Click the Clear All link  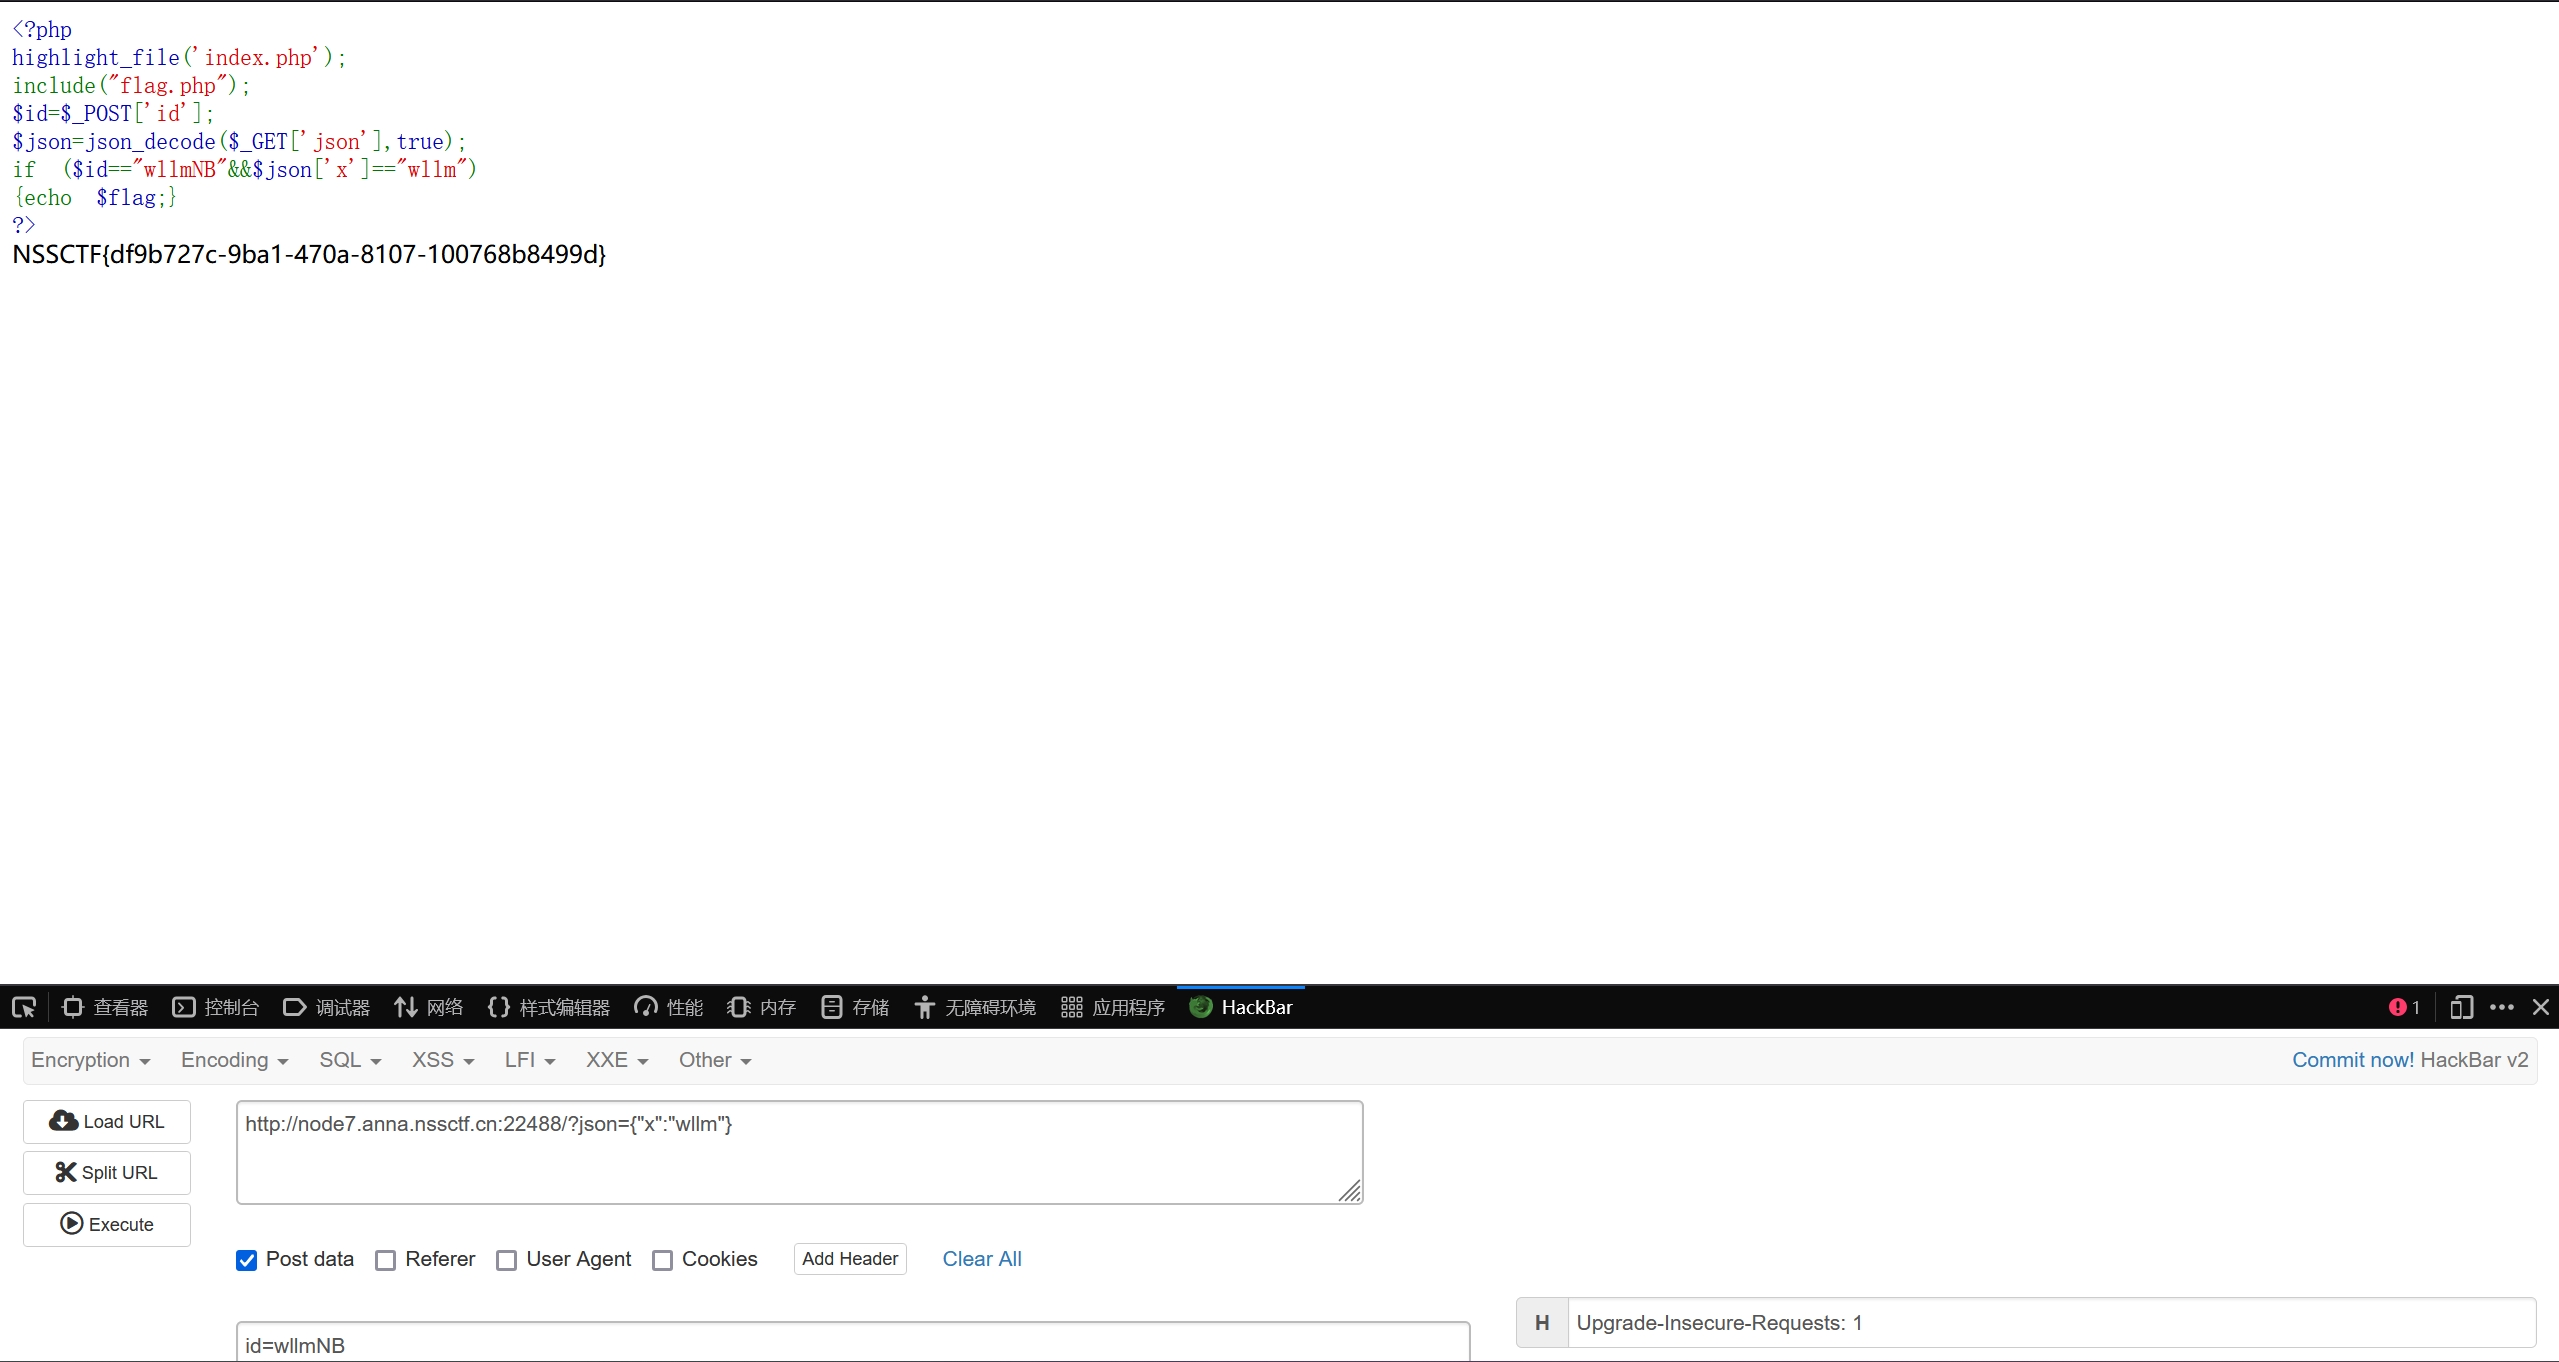point(982,1259)
